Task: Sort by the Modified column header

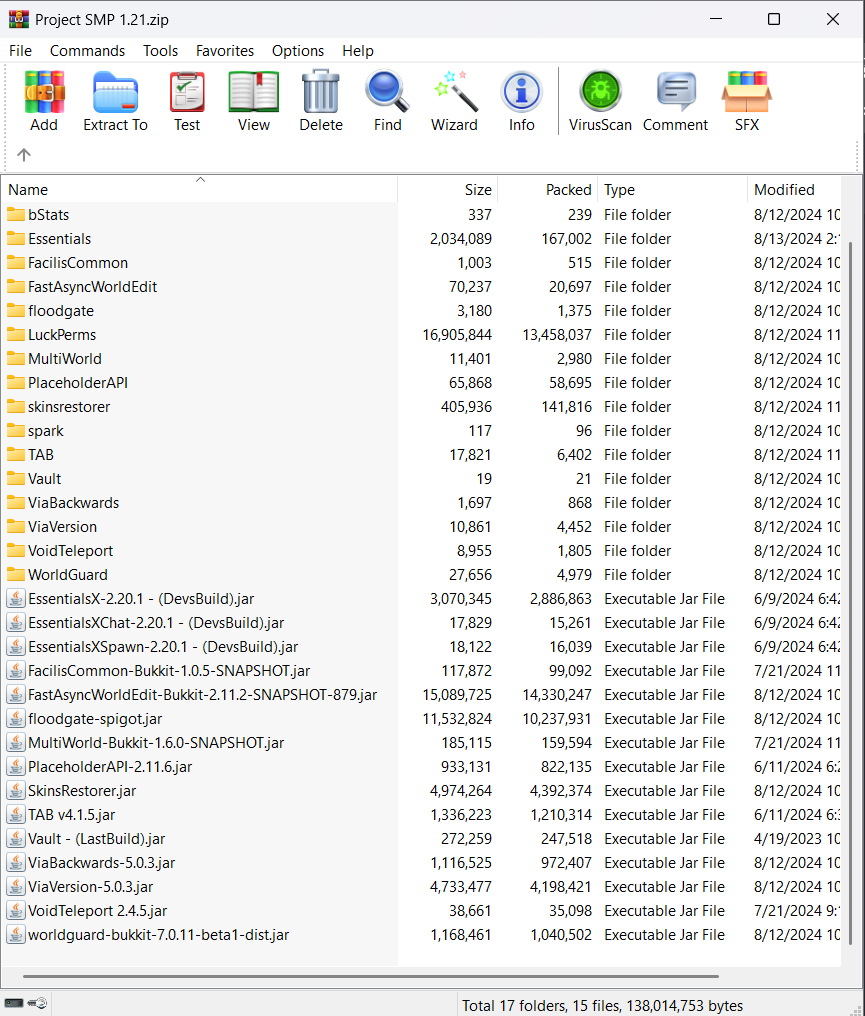Action: click(794, 190)
